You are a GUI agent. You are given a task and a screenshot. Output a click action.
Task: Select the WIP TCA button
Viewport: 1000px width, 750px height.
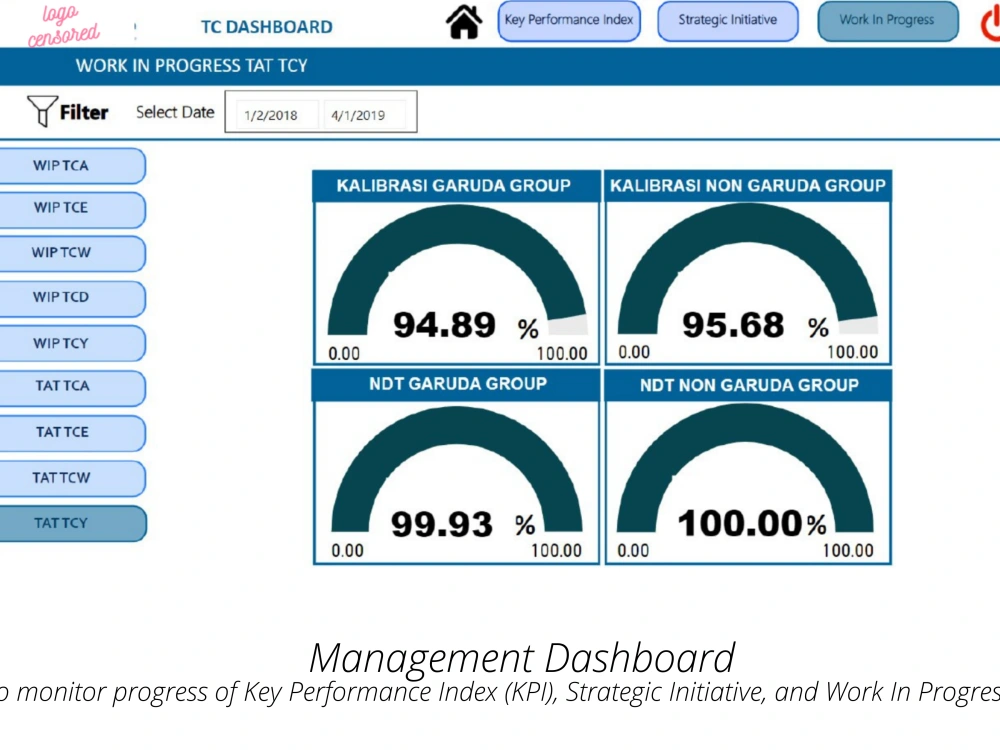point(72,166)
